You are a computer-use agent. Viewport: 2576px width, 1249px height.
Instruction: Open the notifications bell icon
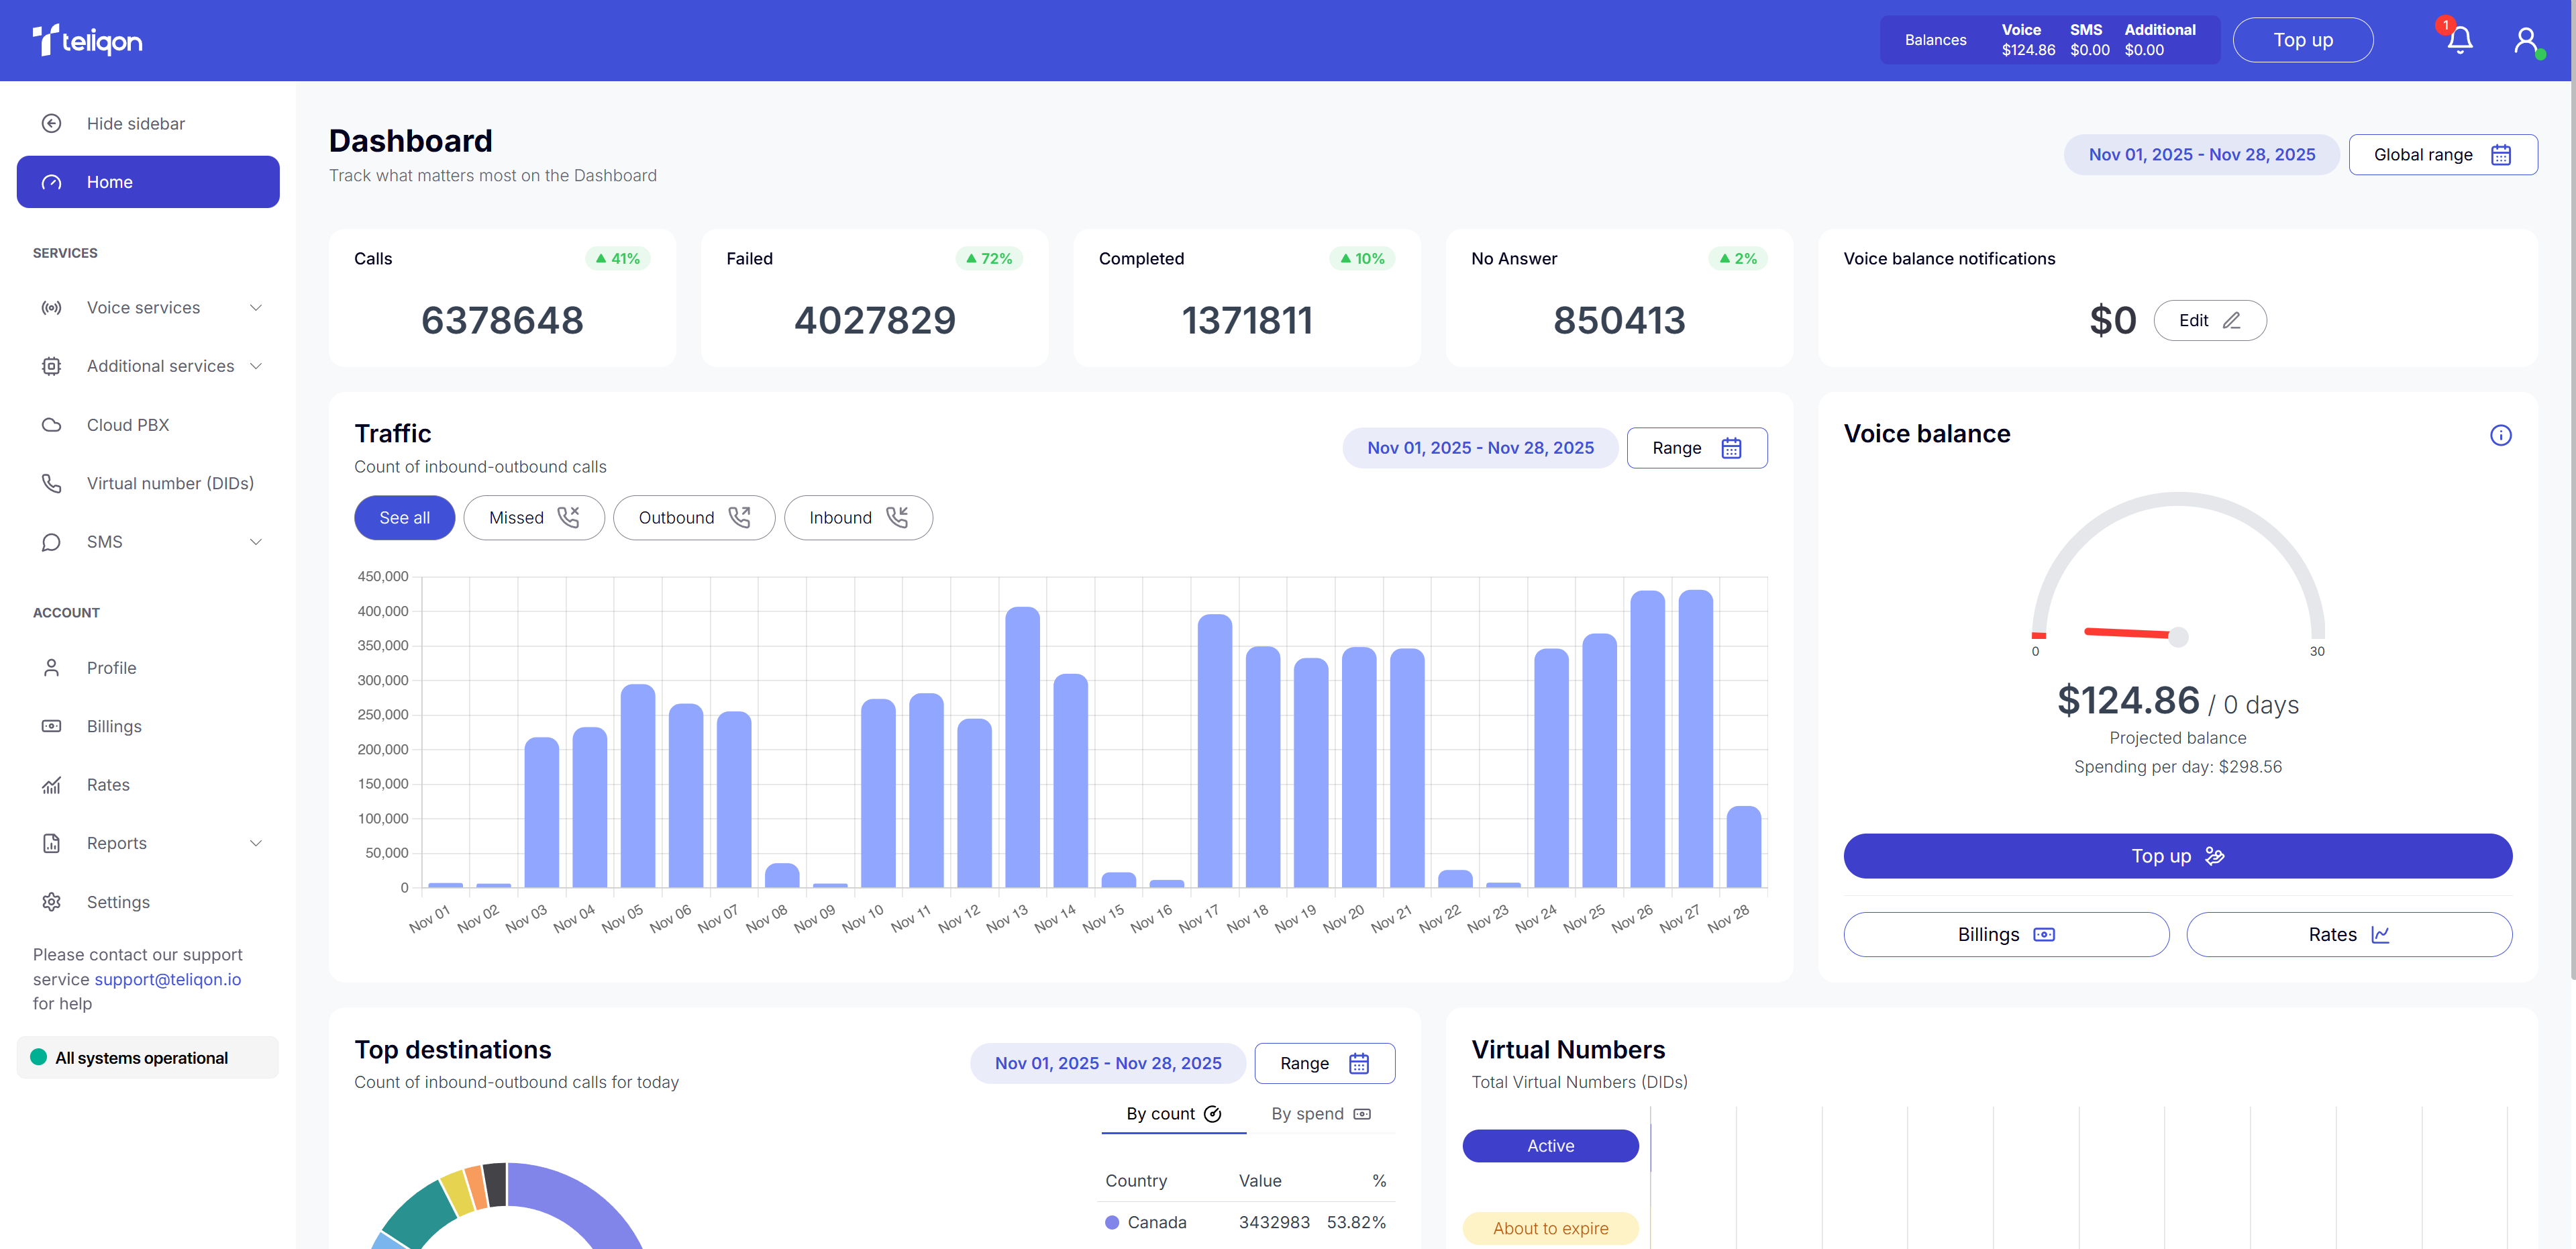click(x=2459, y=40)
